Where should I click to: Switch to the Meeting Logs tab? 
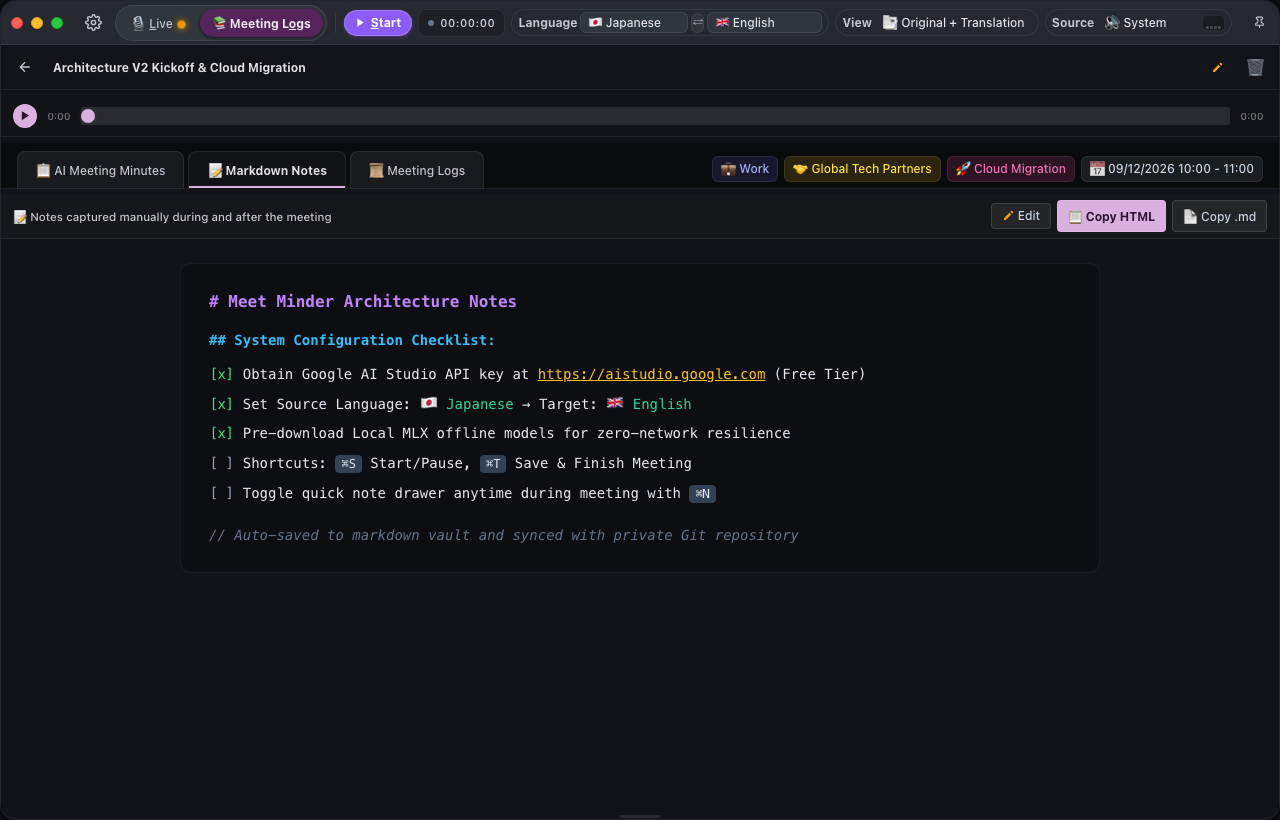click(x=417, y=170)
